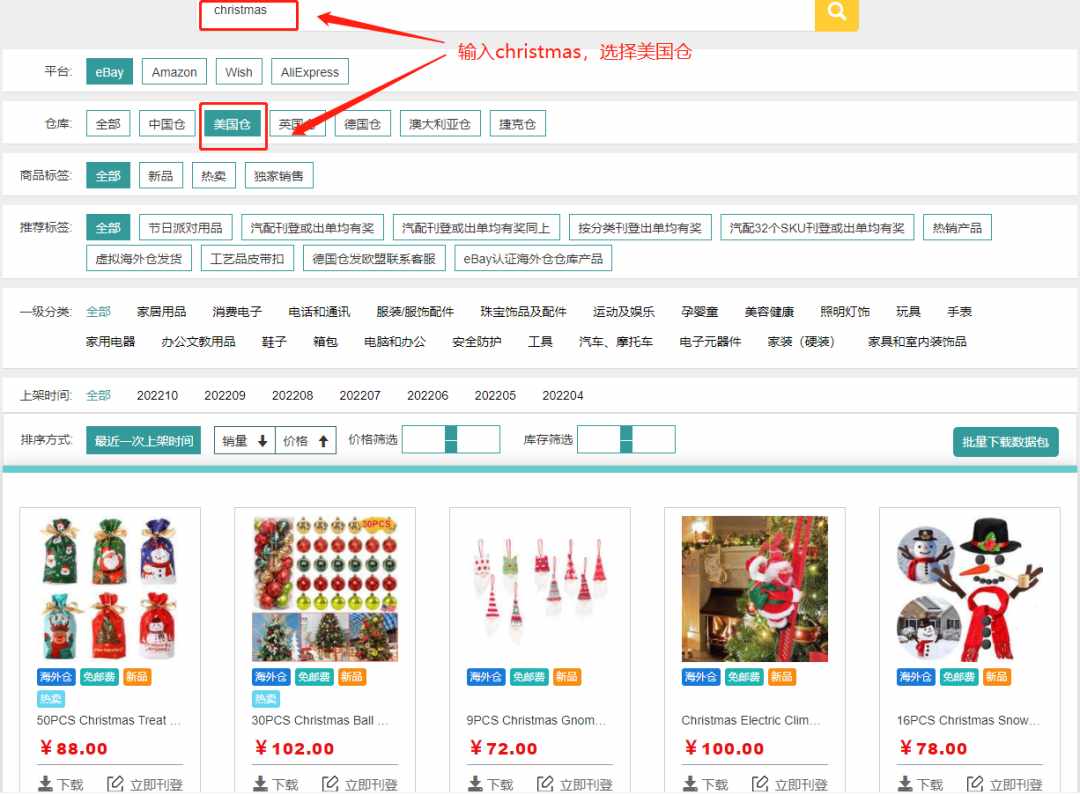The image size is (1080, 795).
Task: Choose the 美国仓 warehouse option
Action: [x=232, y=124]
